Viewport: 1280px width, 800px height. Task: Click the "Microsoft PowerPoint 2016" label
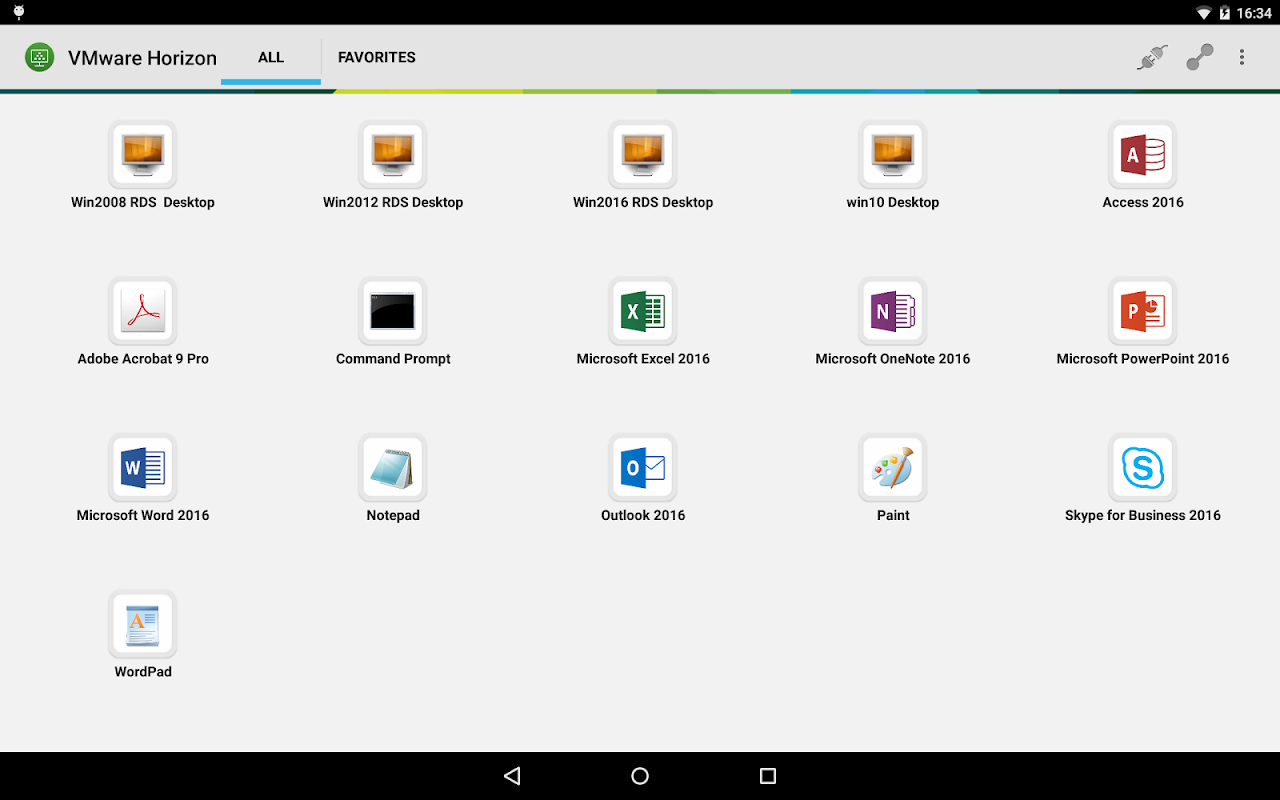[1143, 359]
